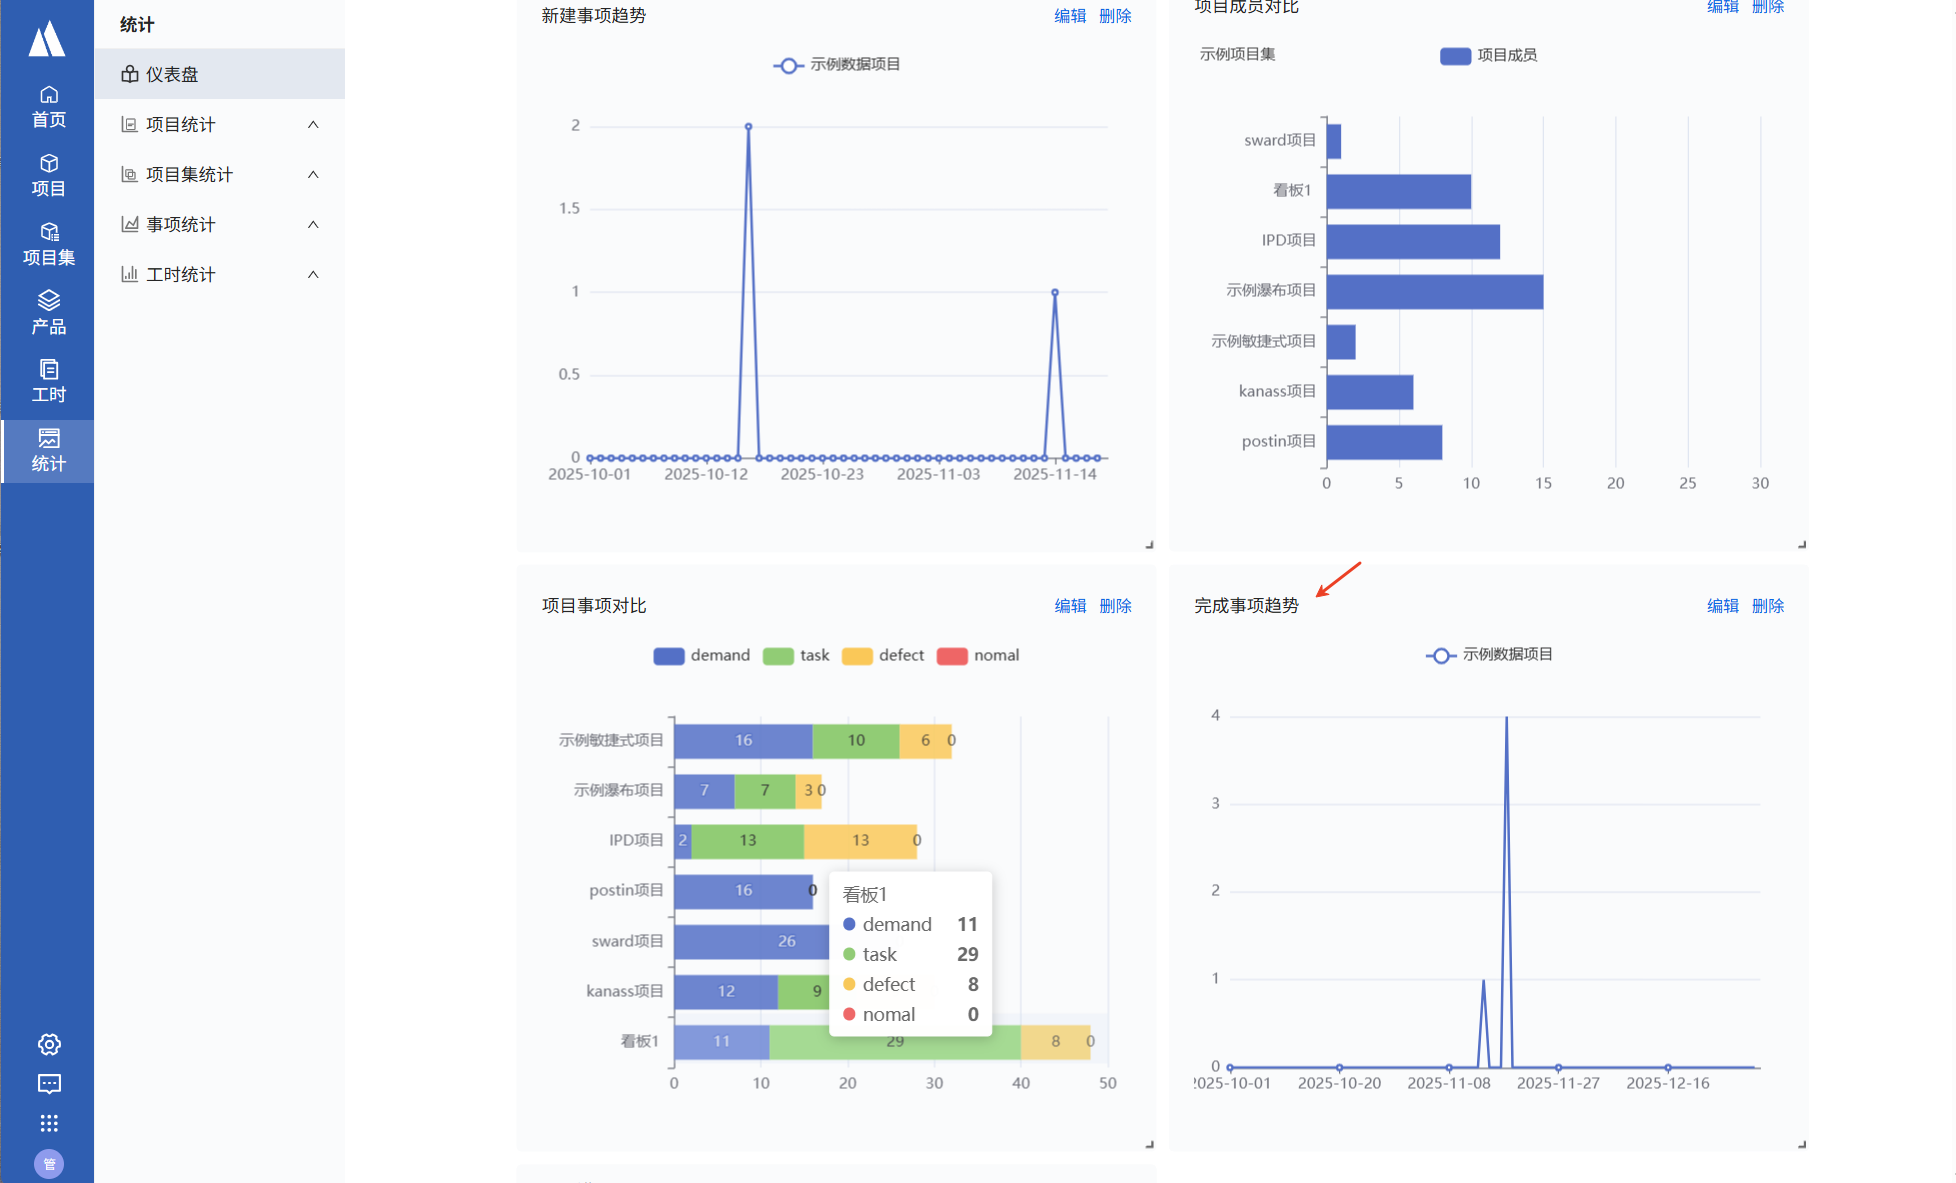Click 编辑 link on 完成事项趋势 card
Viewport: 1956px width, 1183px height.
coord(1722,606)
